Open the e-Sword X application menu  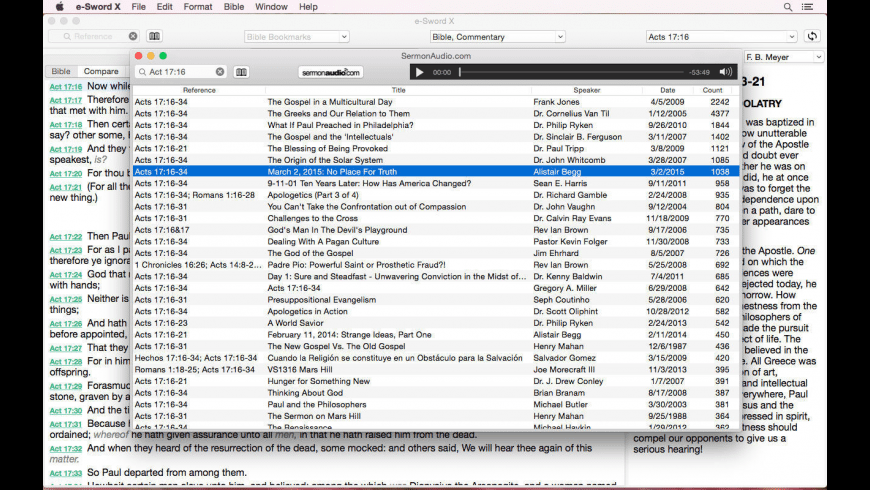click(98, 7)
